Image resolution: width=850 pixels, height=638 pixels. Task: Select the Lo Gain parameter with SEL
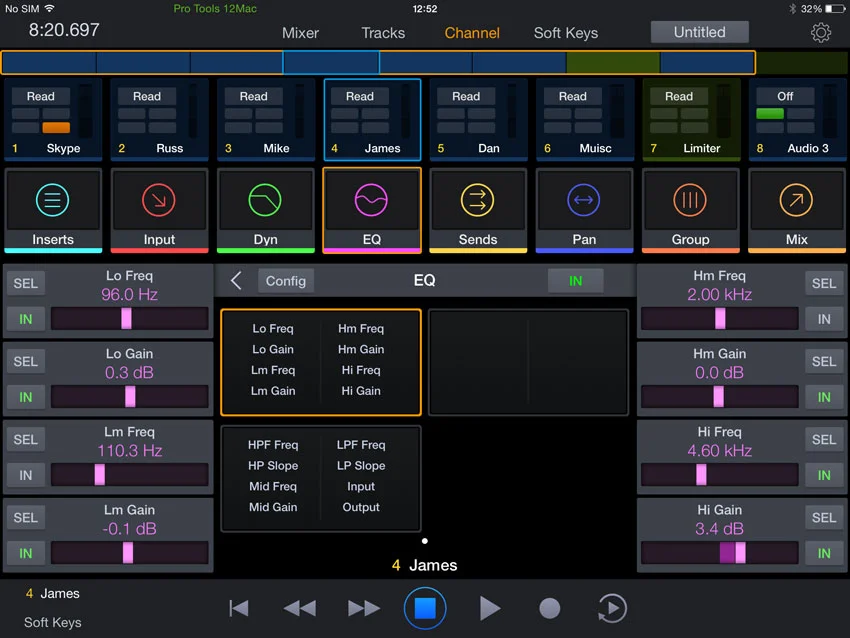(x=25, y=362)
